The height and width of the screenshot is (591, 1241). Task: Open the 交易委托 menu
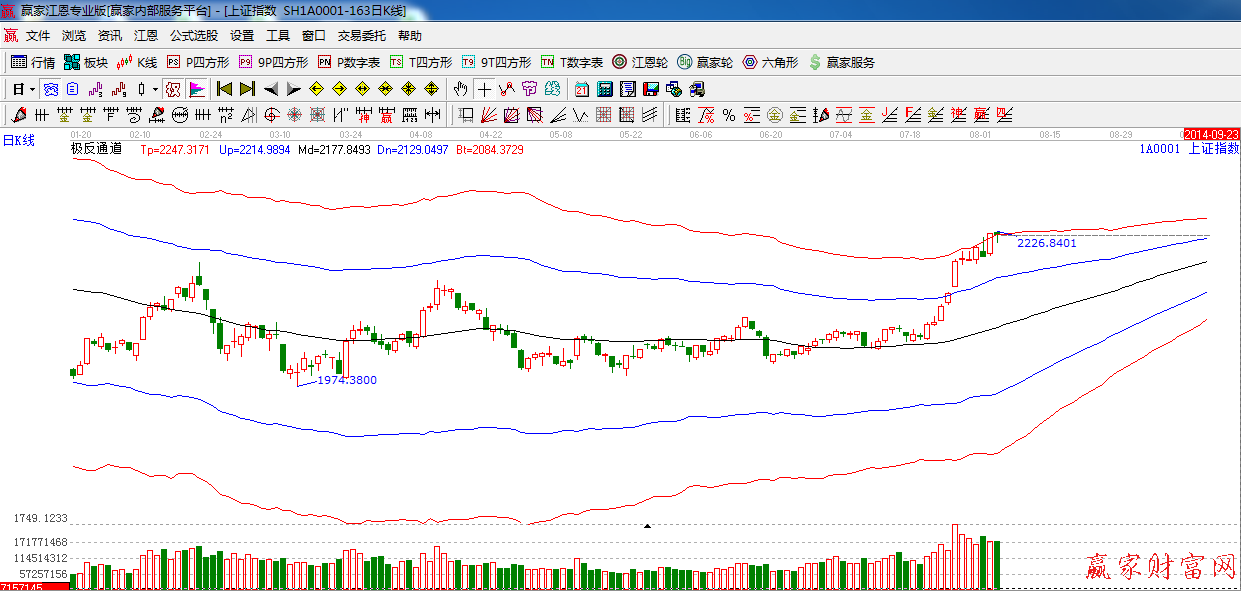[x=361, y=36]
